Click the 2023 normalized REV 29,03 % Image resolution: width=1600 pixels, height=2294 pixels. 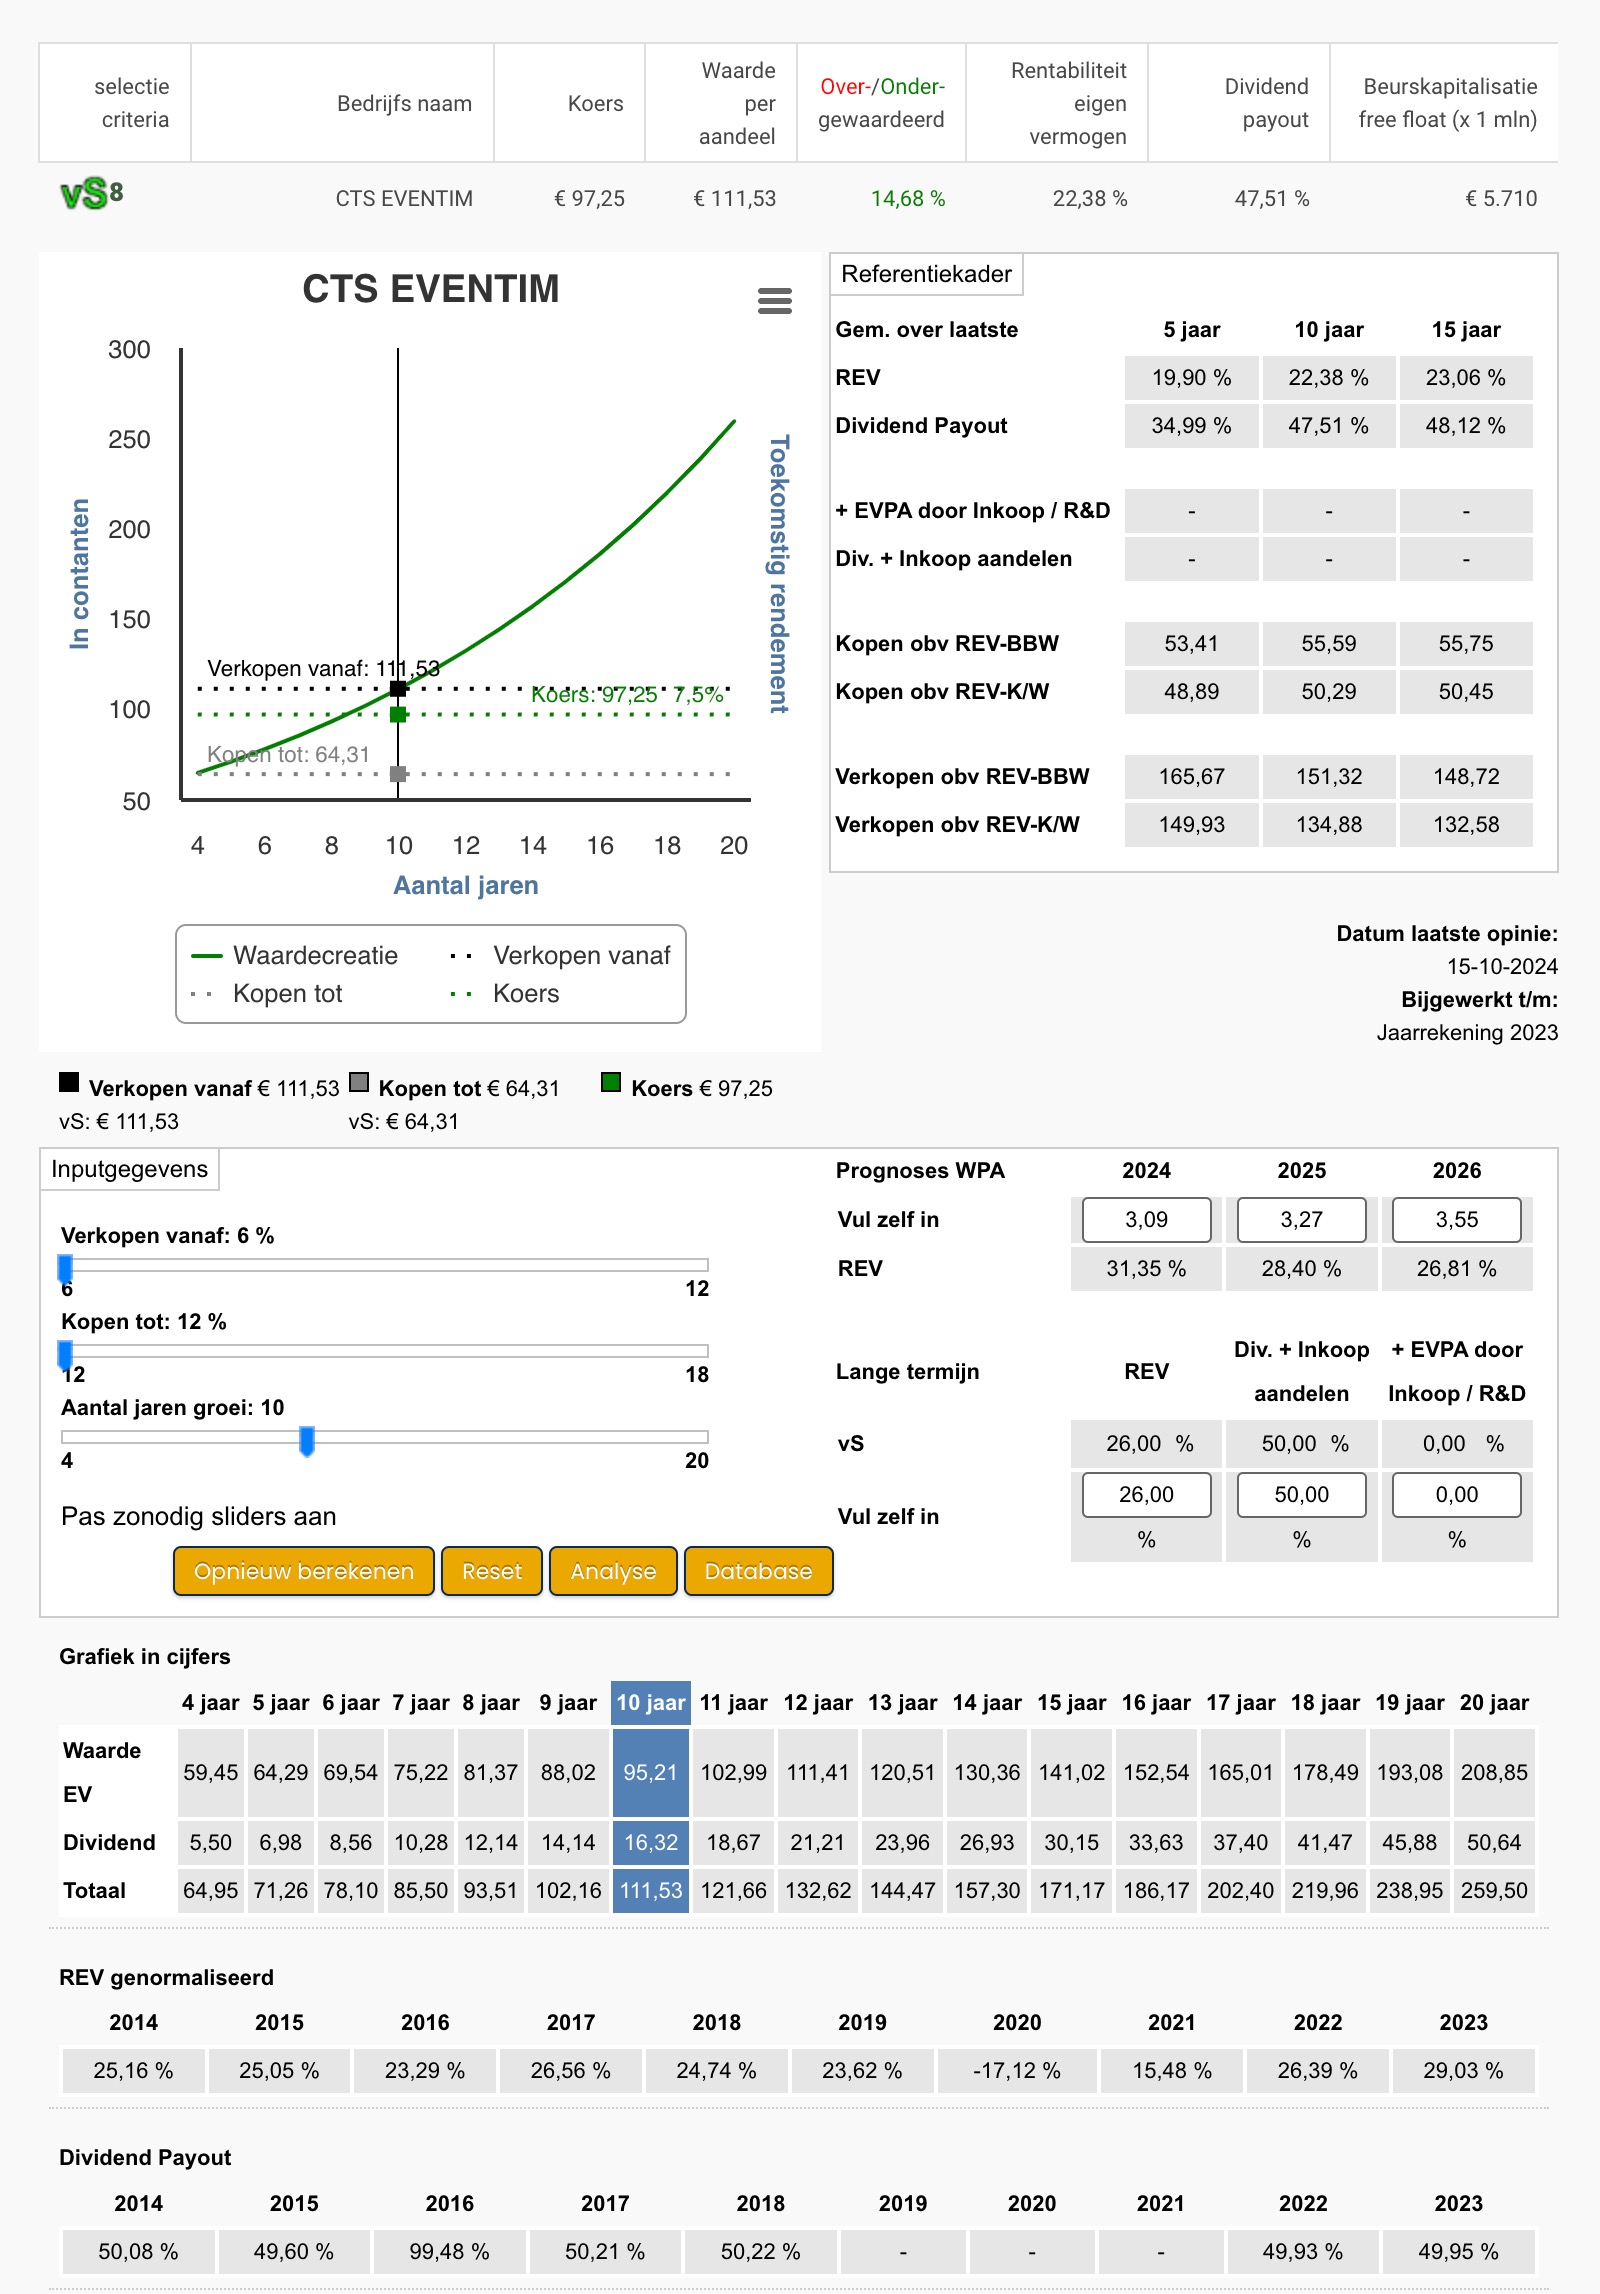[x=1463, y=2071]
